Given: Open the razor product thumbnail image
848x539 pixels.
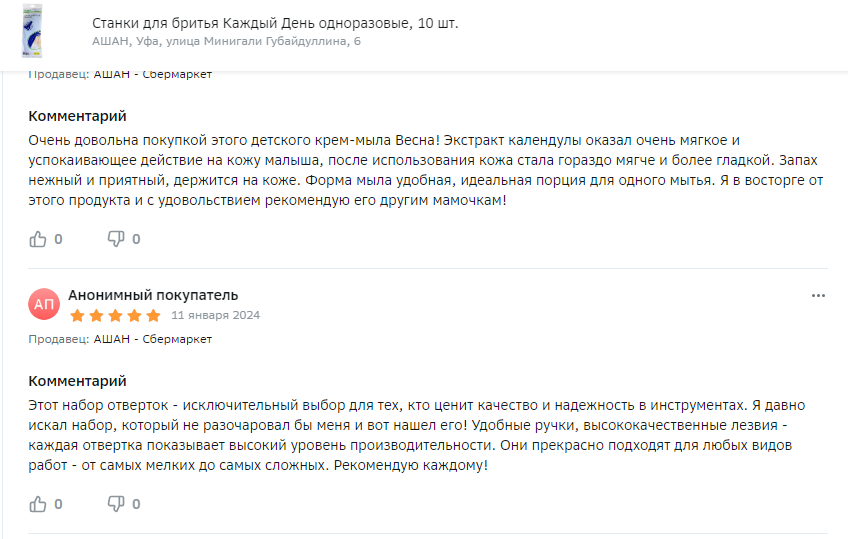Looking at the screenshot, I should pos(32,31).
